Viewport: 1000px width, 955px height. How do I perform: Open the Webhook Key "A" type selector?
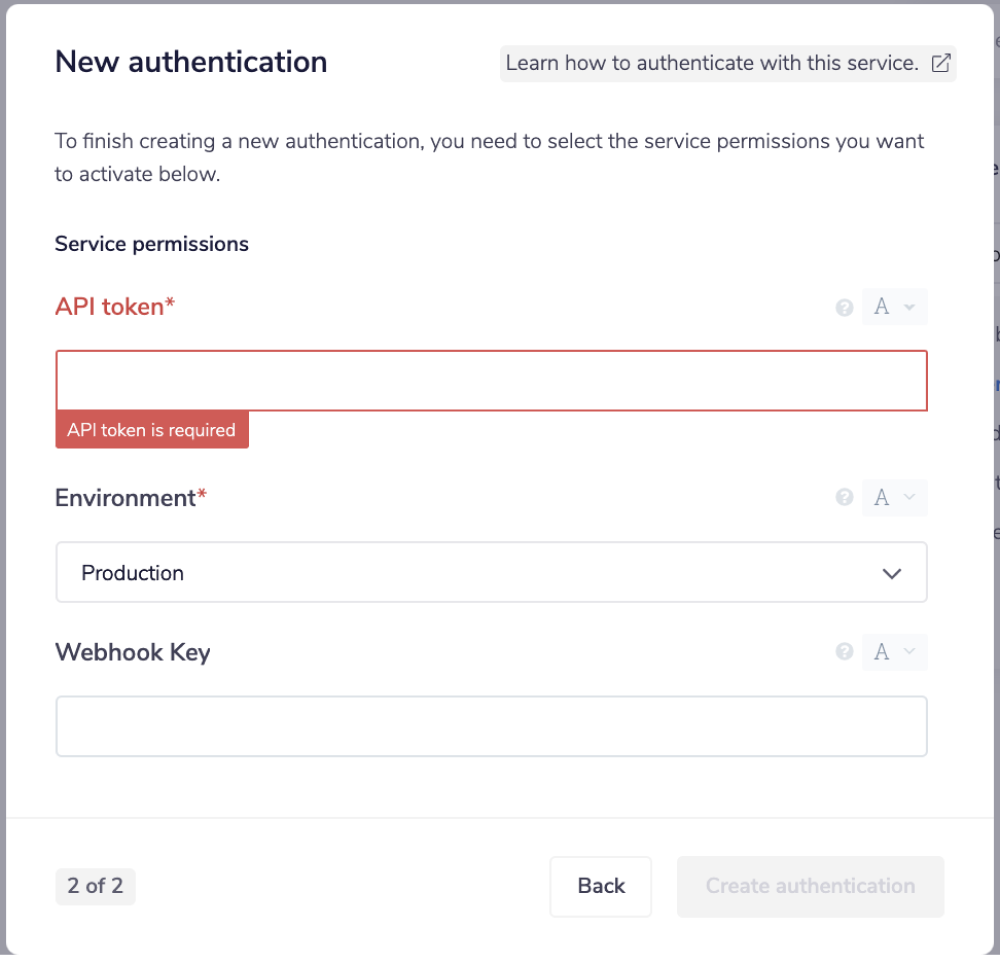[894, 652]
